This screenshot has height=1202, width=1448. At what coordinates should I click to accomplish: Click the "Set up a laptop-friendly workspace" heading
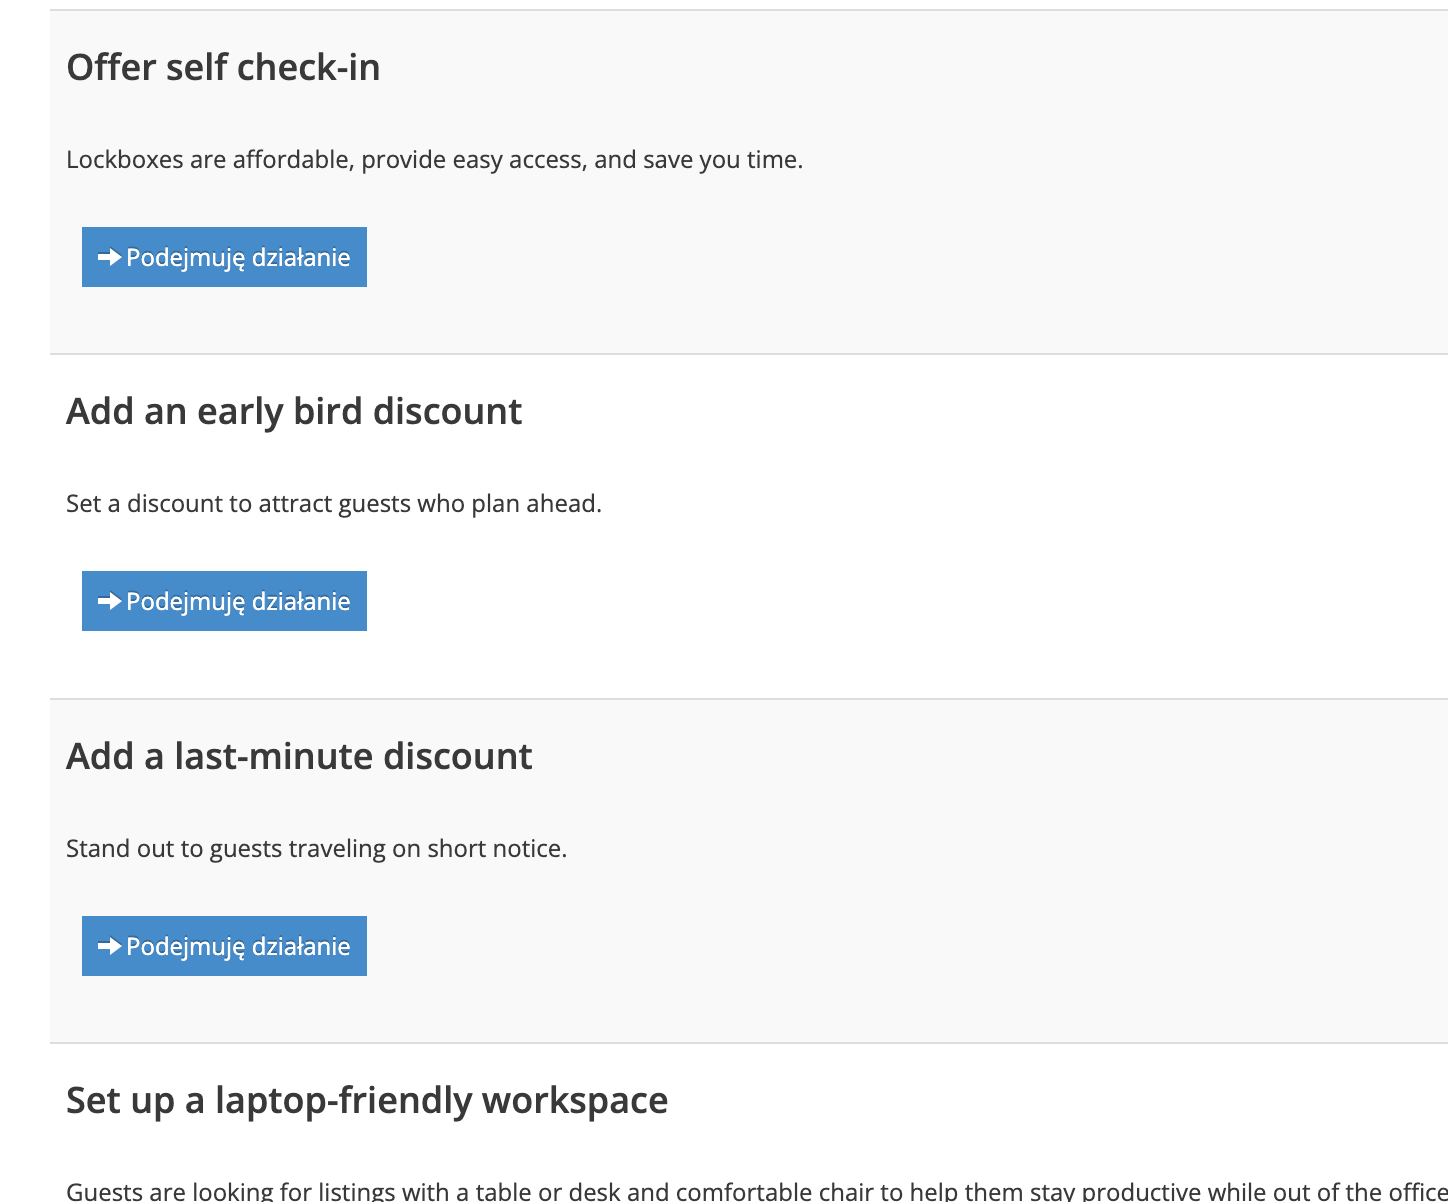click(367, 1100)
